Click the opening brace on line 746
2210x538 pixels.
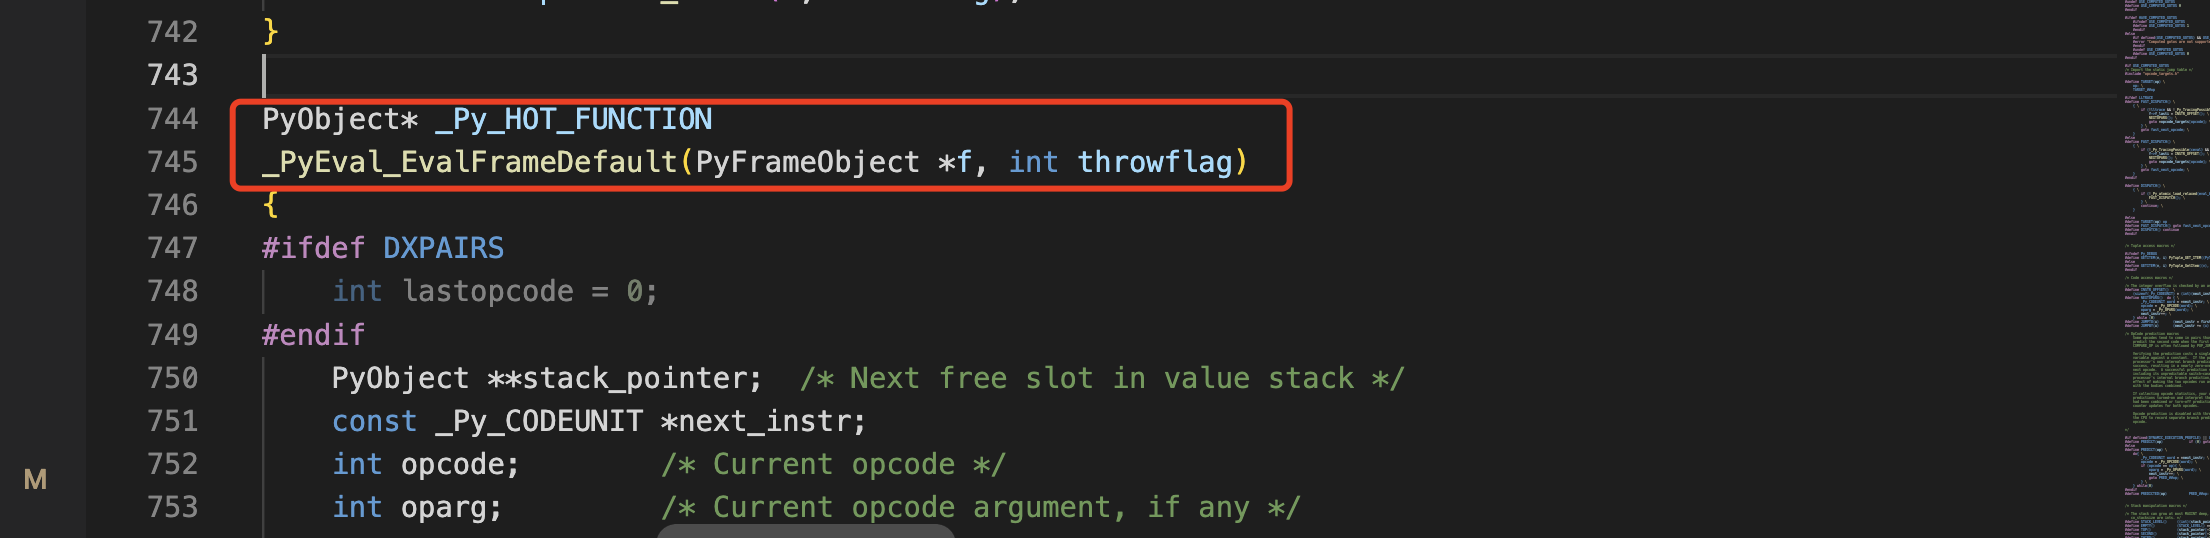point(270,205)
